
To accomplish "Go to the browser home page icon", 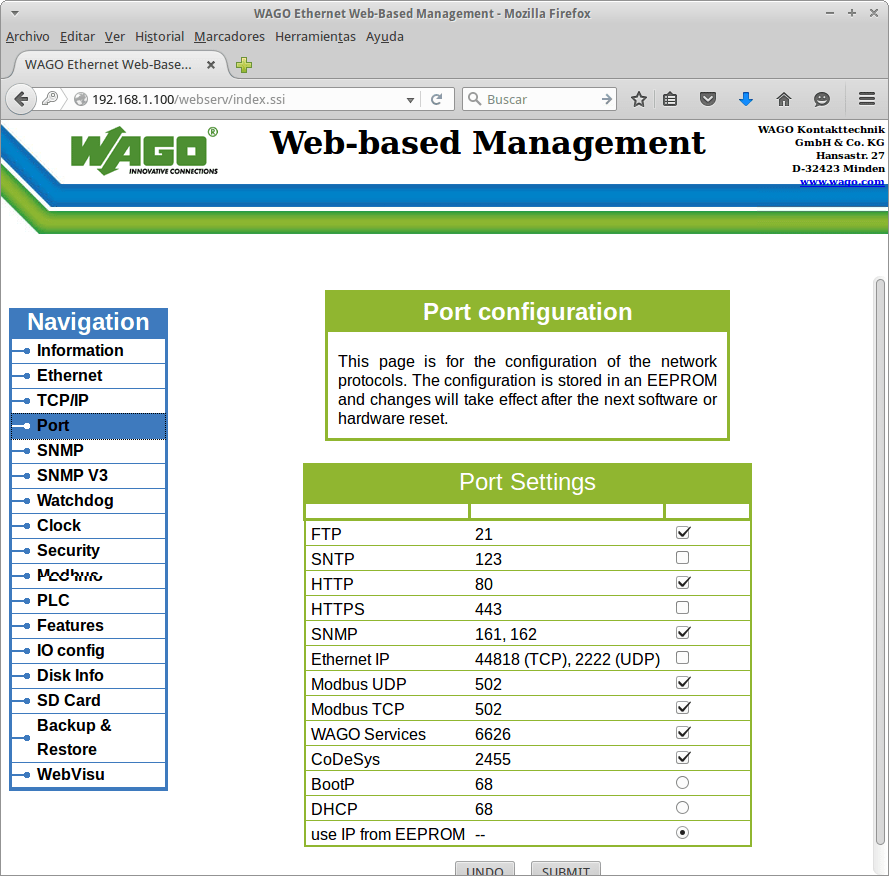I will point(784,99).
